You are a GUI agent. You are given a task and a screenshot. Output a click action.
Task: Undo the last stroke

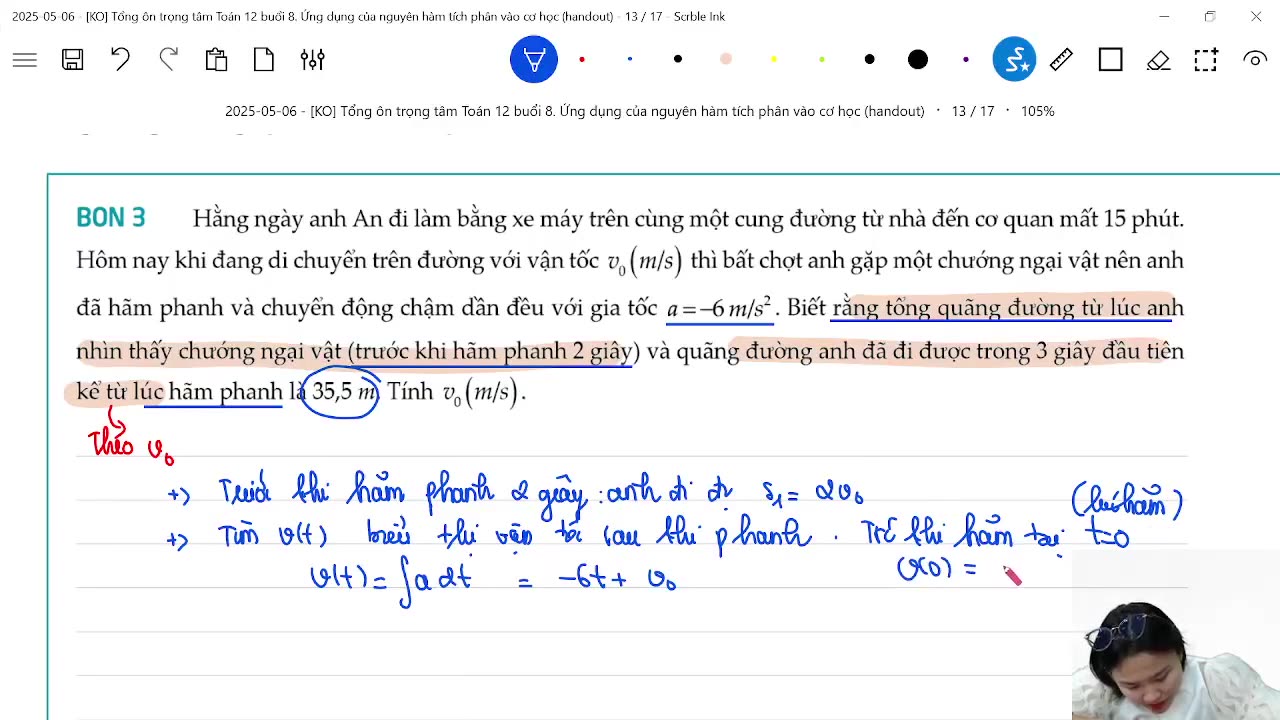coord(120,60)
